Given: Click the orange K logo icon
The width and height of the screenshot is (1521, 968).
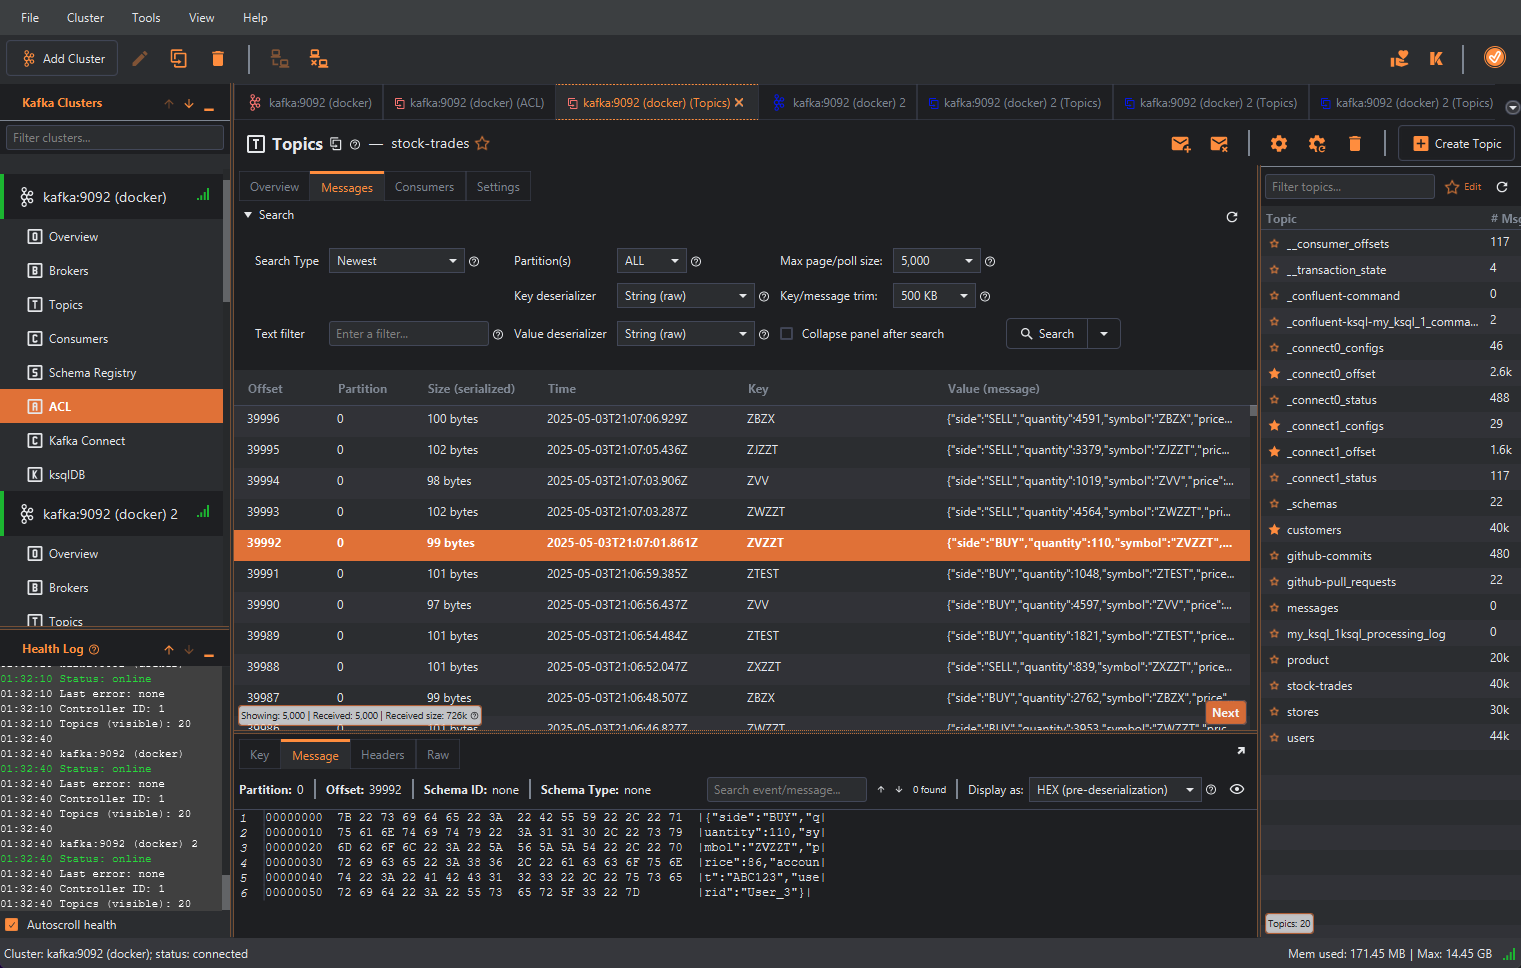Looking at the screenshot, I should click(x=1436, y=59).
